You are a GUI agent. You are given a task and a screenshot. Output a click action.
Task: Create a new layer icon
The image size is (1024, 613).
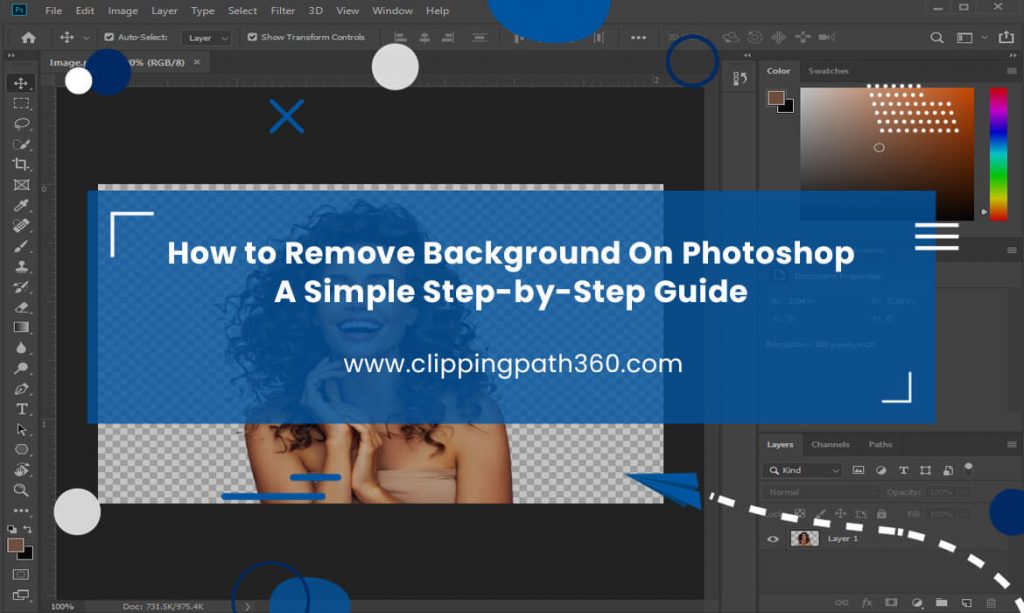tap(967, 603)
